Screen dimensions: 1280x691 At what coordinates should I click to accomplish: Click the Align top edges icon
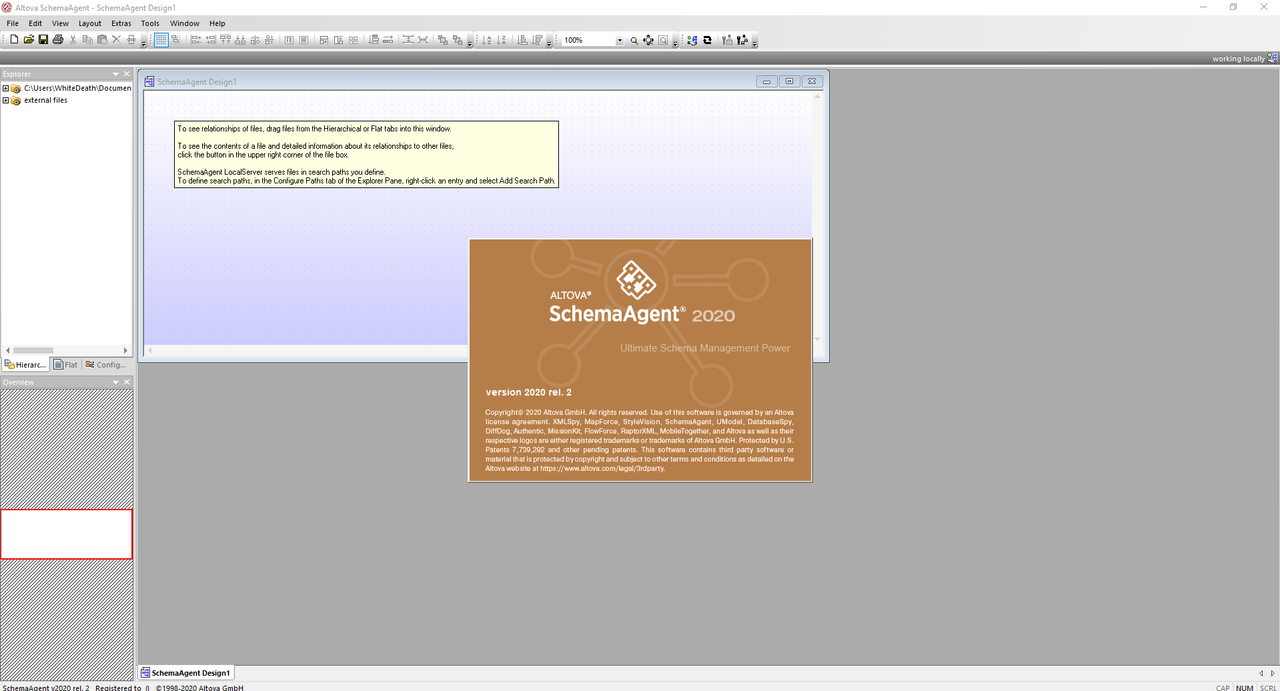click(x=225, y=40)
